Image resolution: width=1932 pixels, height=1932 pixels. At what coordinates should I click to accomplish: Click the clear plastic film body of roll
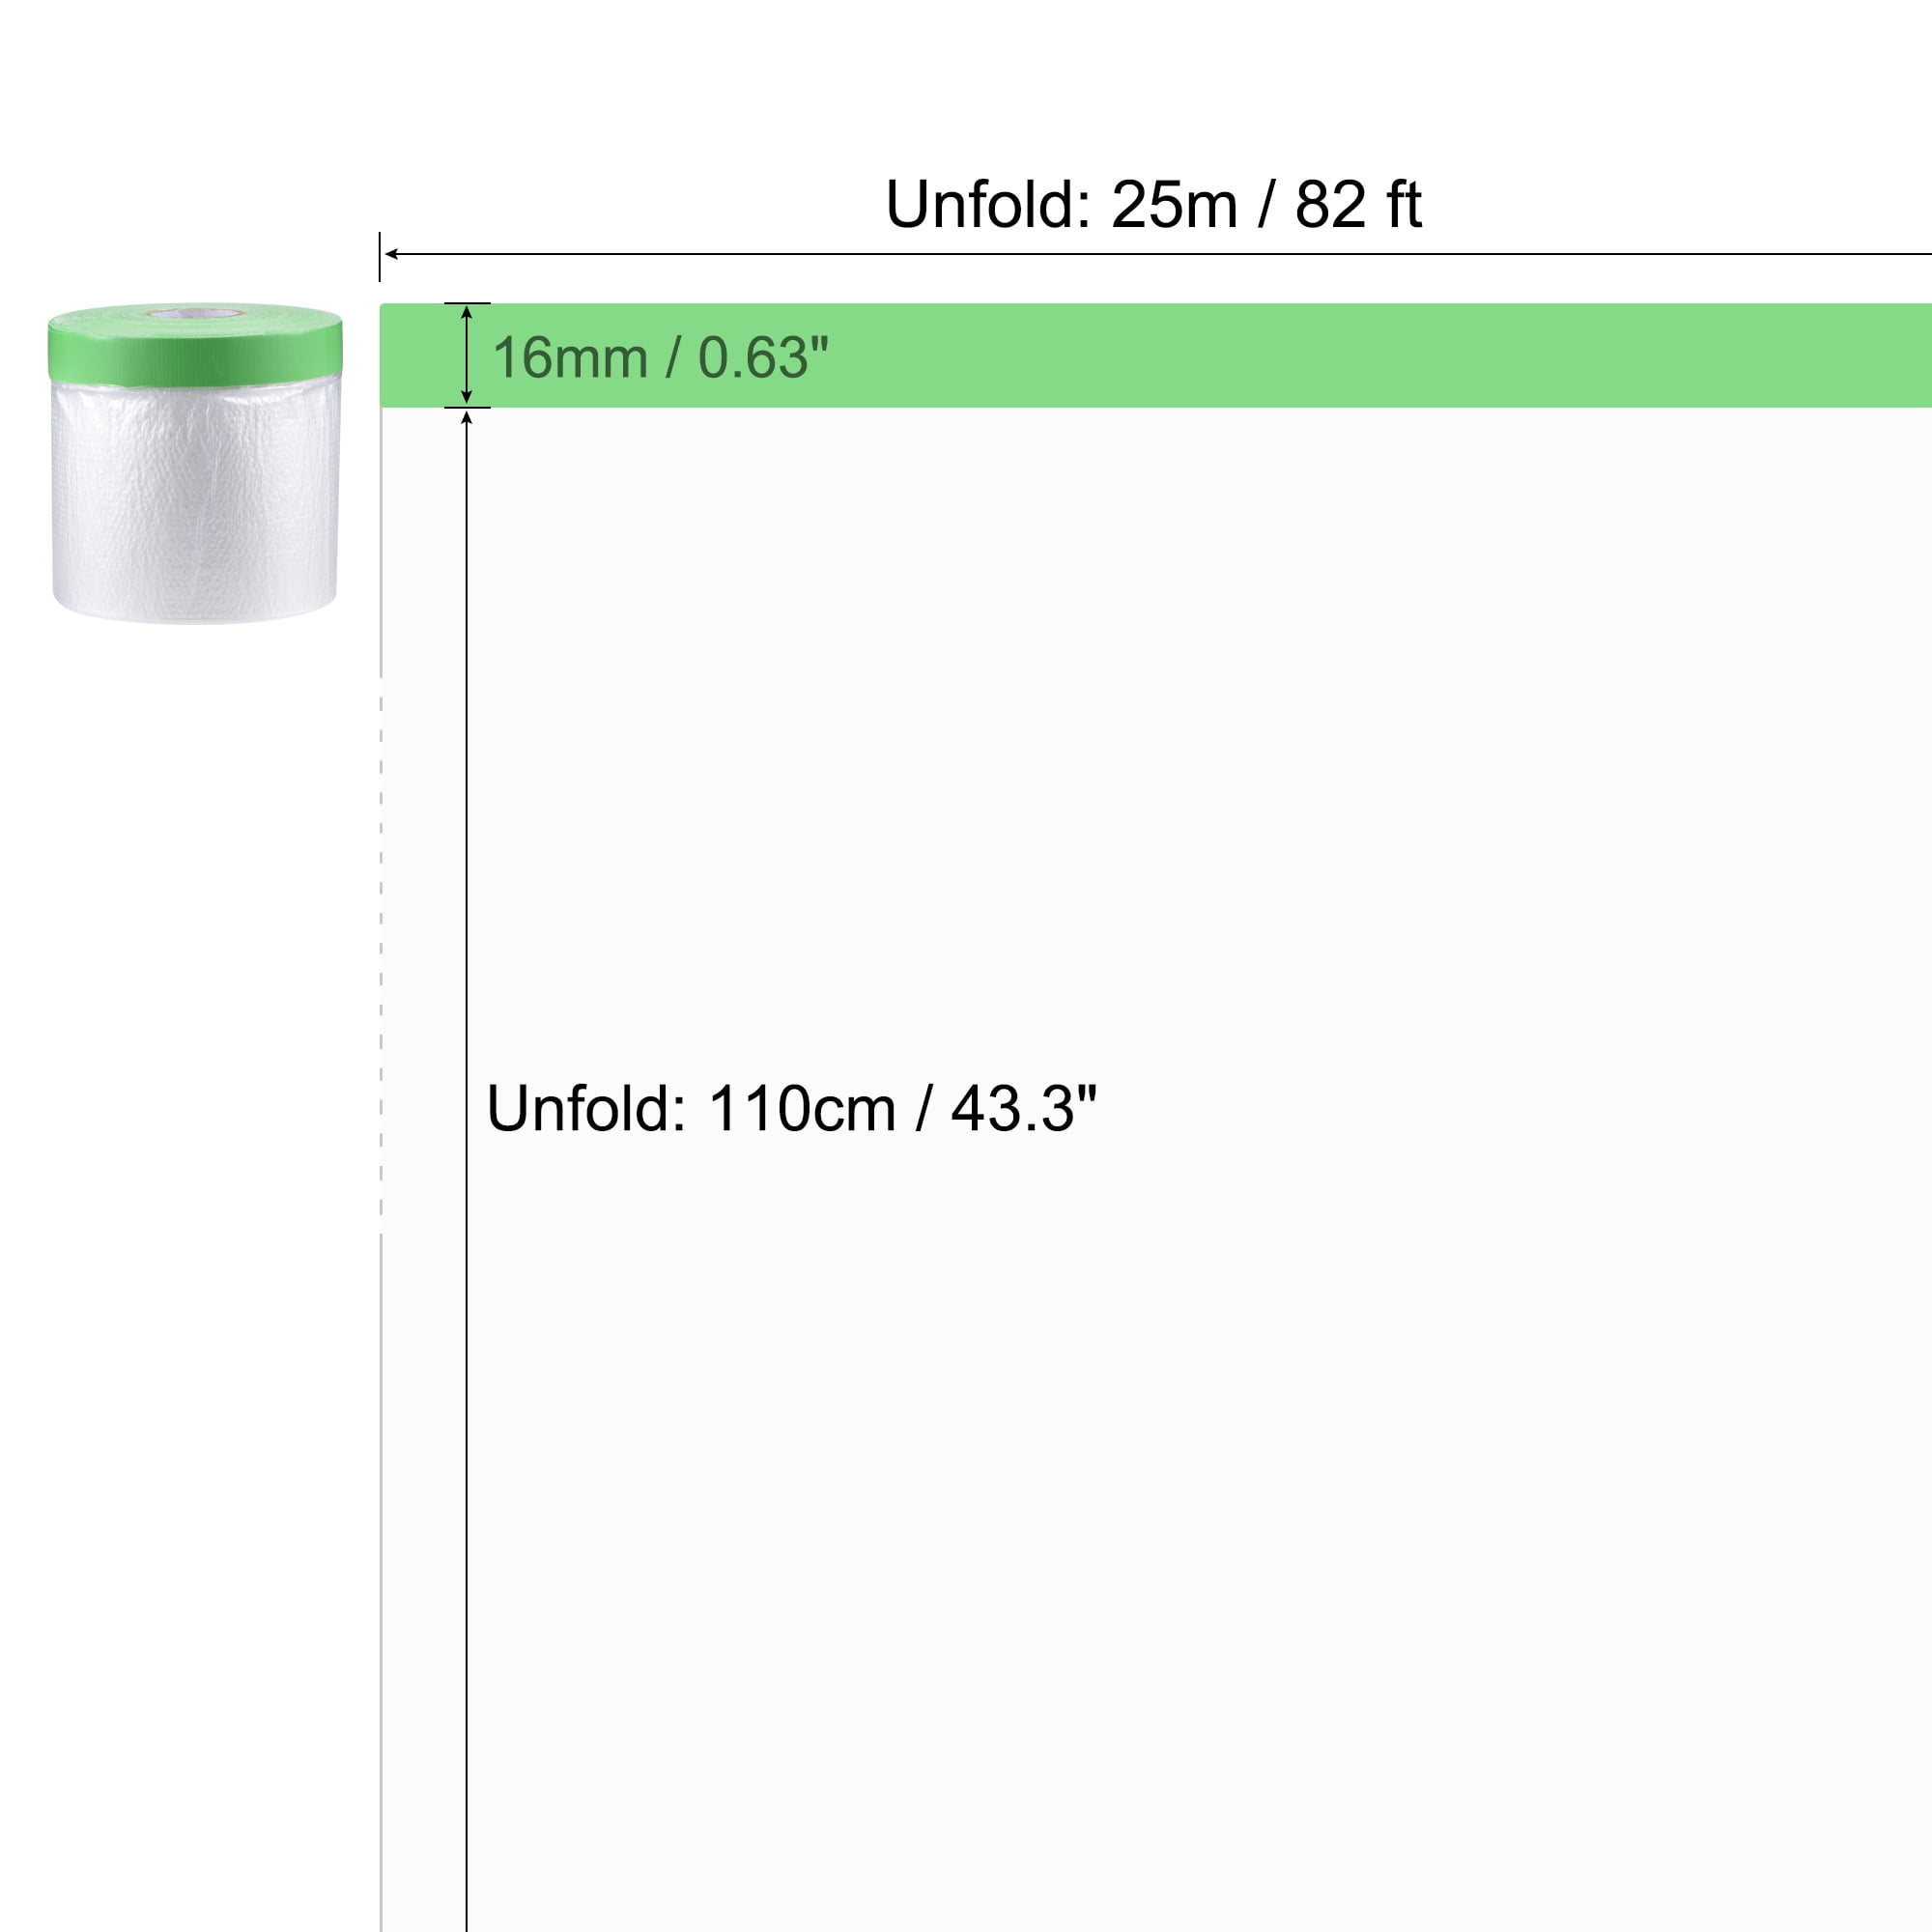pos(195,500)
